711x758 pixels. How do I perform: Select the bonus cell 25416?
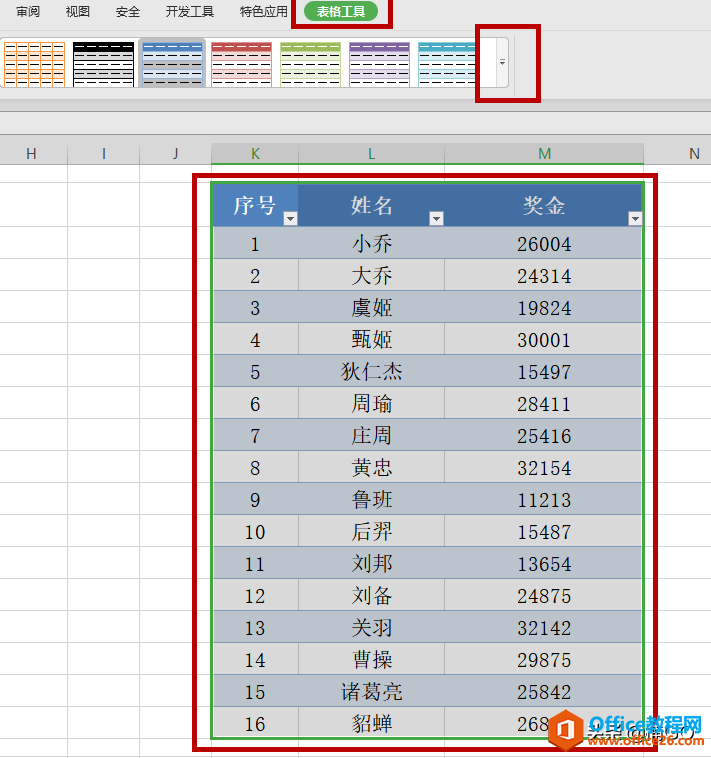(544, 435)
